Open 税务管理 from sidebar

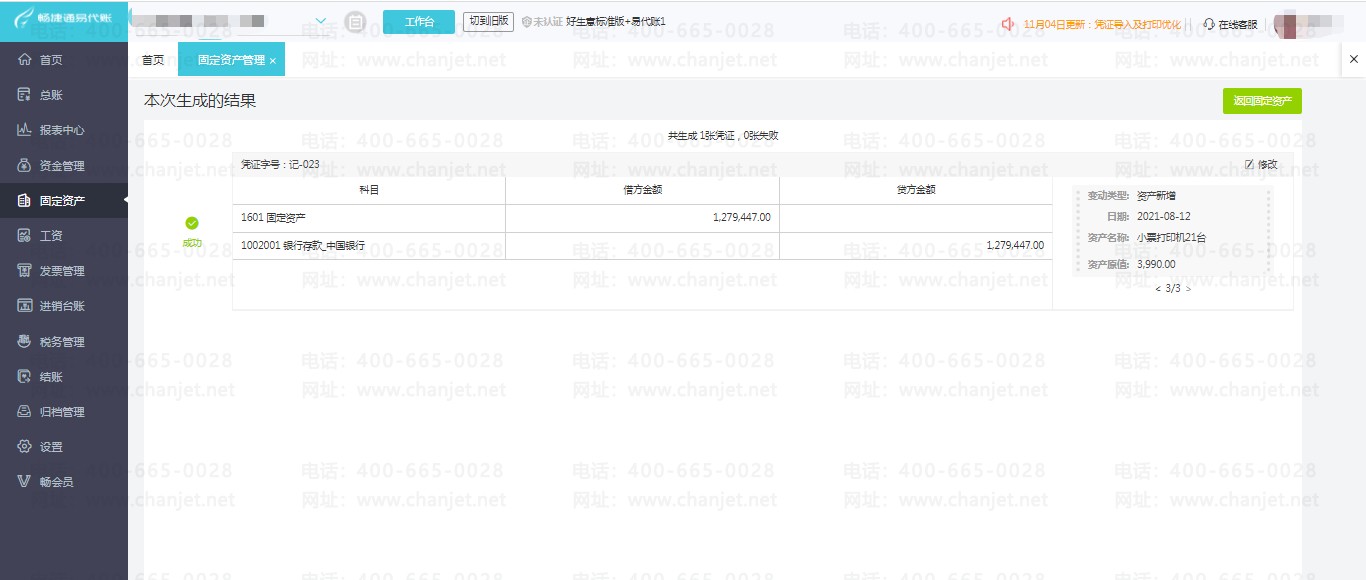tap(64, 341)
